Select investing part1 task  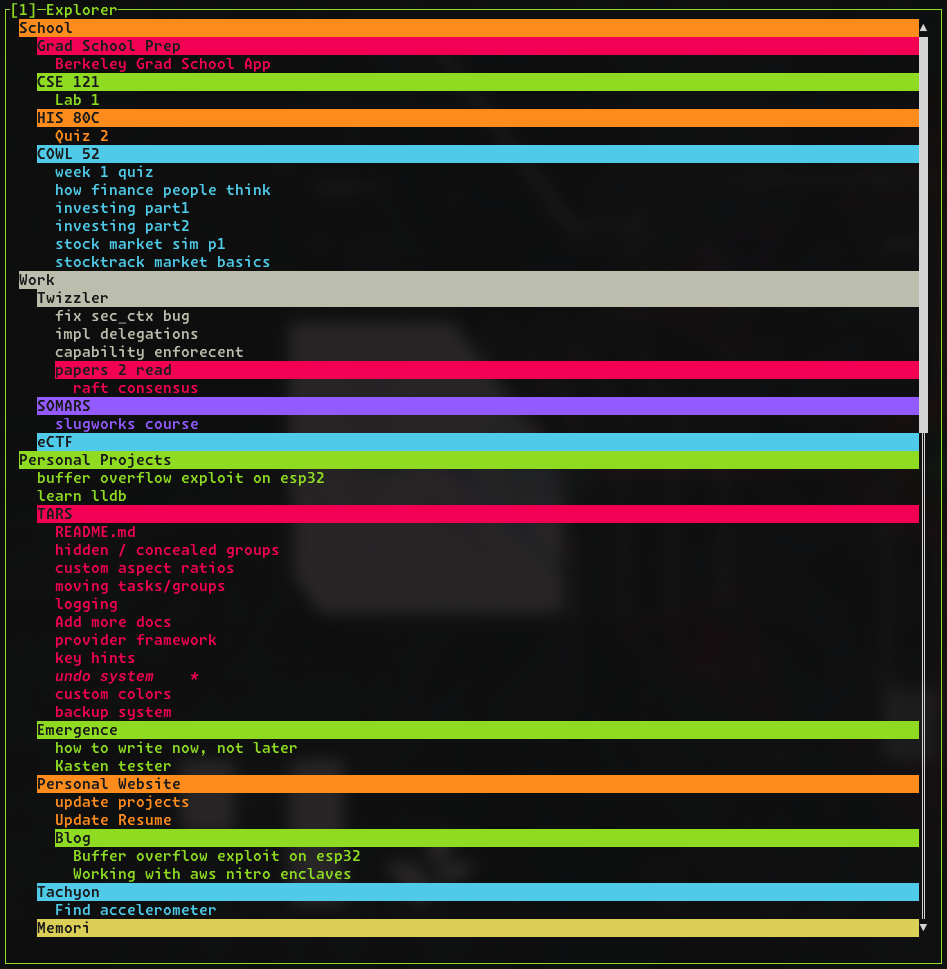pyautogui.click(x=122, y=208)
